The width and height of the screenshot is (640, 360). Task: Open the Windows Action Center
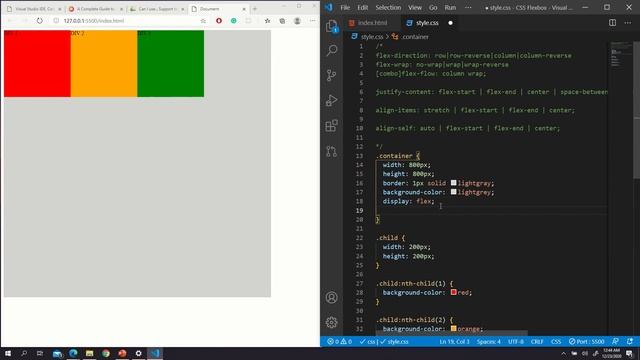630,353
